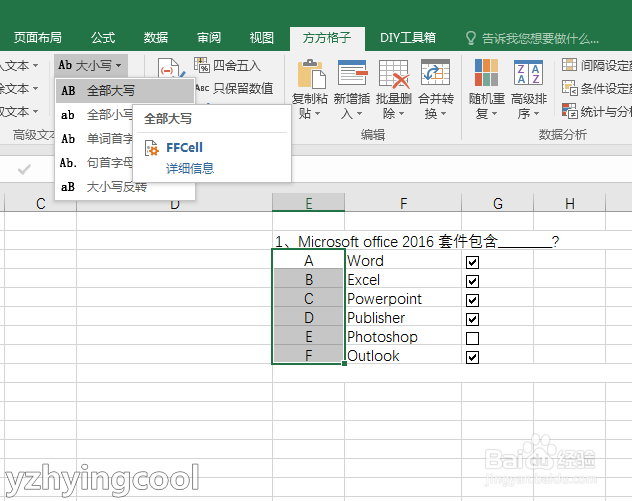Choose 大小写反转 menu entry
This screenshot has width=632, height=501.
tap(125, 187)
